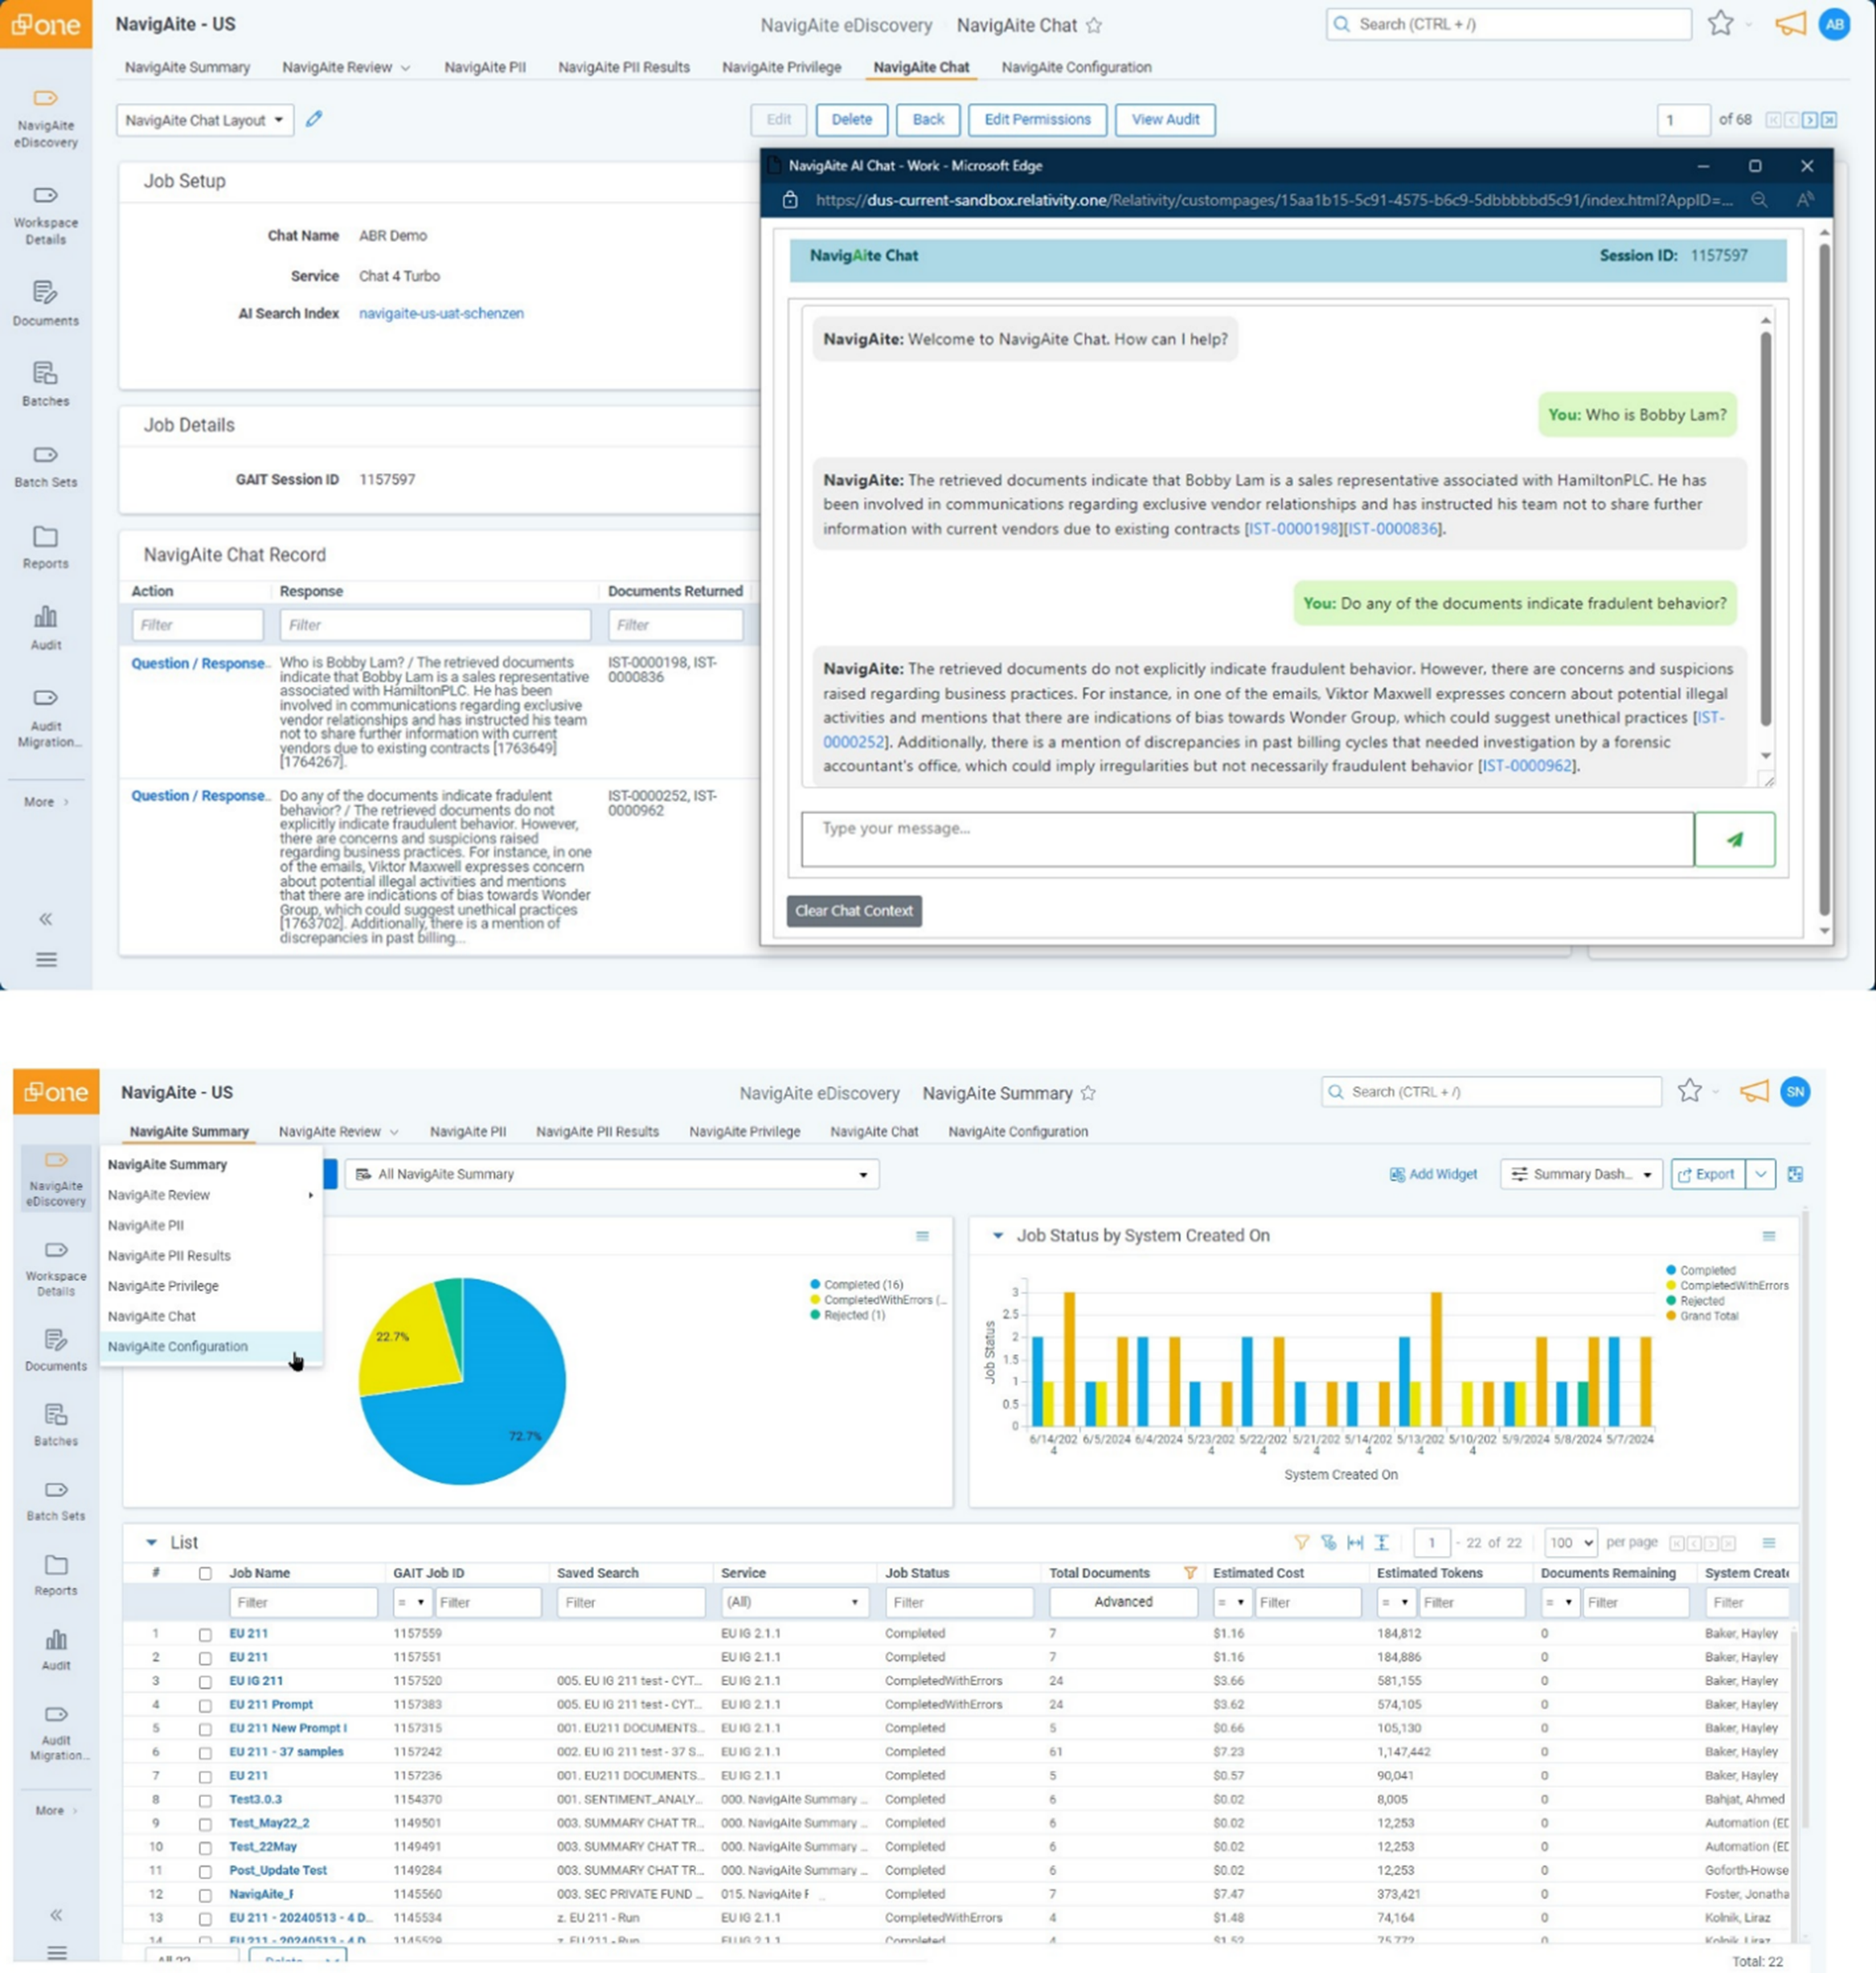Click the pencil edit layout icon
Viewport: 1876px width, 1973px height.
[314, 119]
